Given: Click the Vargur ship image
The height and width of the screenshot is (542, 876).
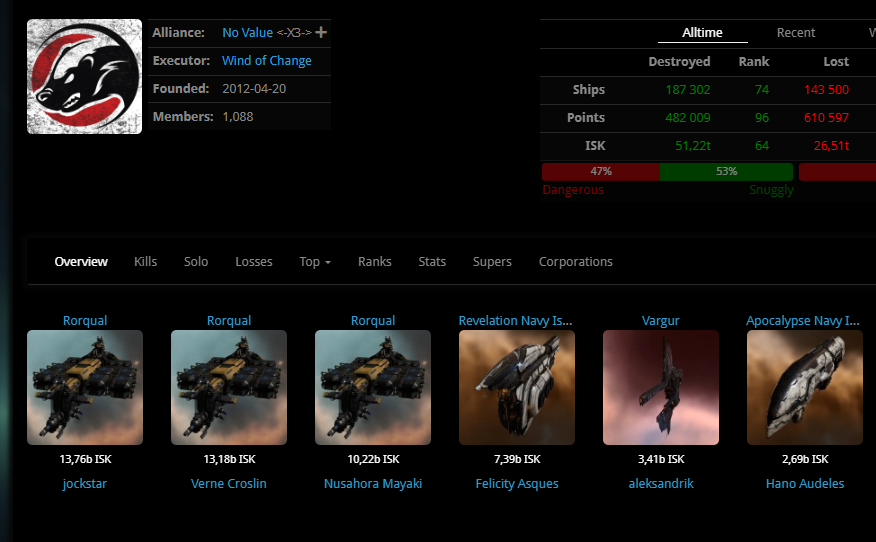Looking at the screenshot, I should [661, 387].
